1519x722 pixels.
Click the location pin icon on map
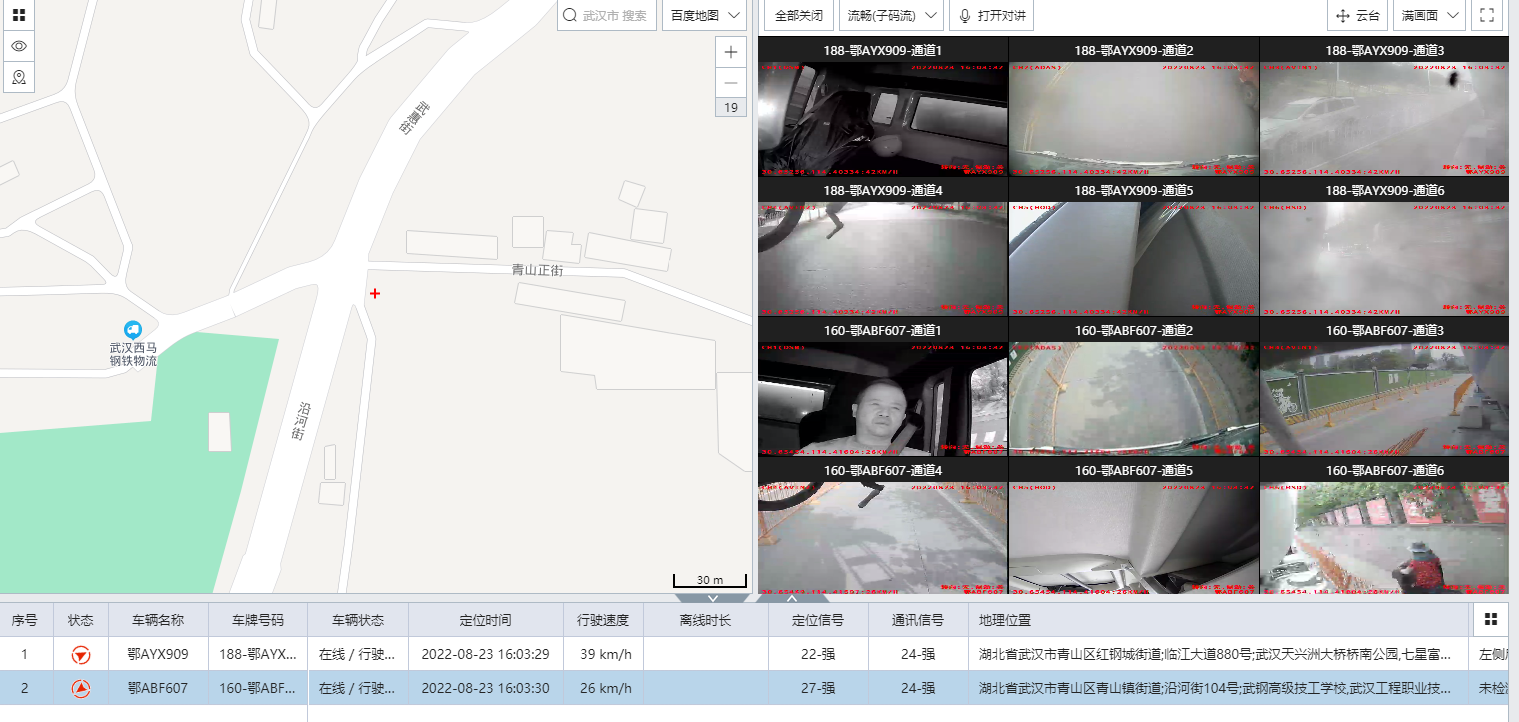pyautogui.click(x=18, y=77)
